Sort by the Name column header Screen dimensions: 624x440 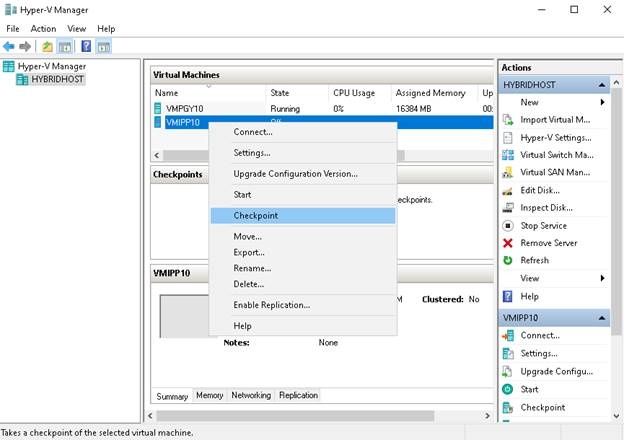[x=209, y=93]
